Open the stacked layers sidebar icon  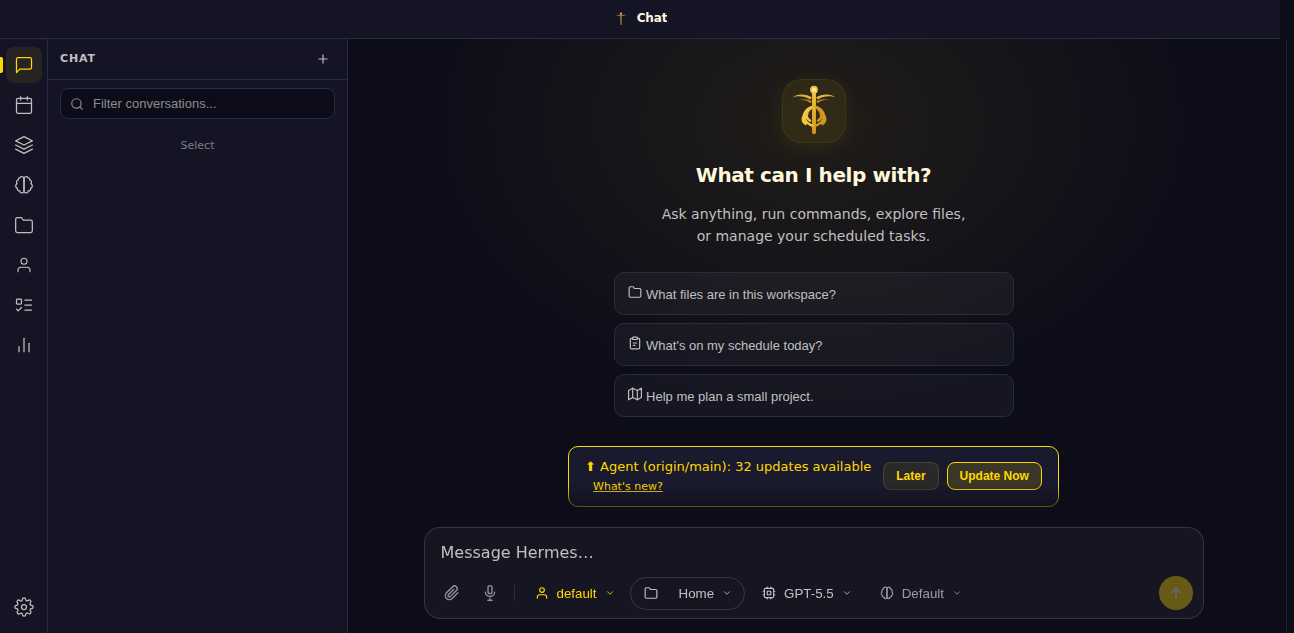coord(24,145)
